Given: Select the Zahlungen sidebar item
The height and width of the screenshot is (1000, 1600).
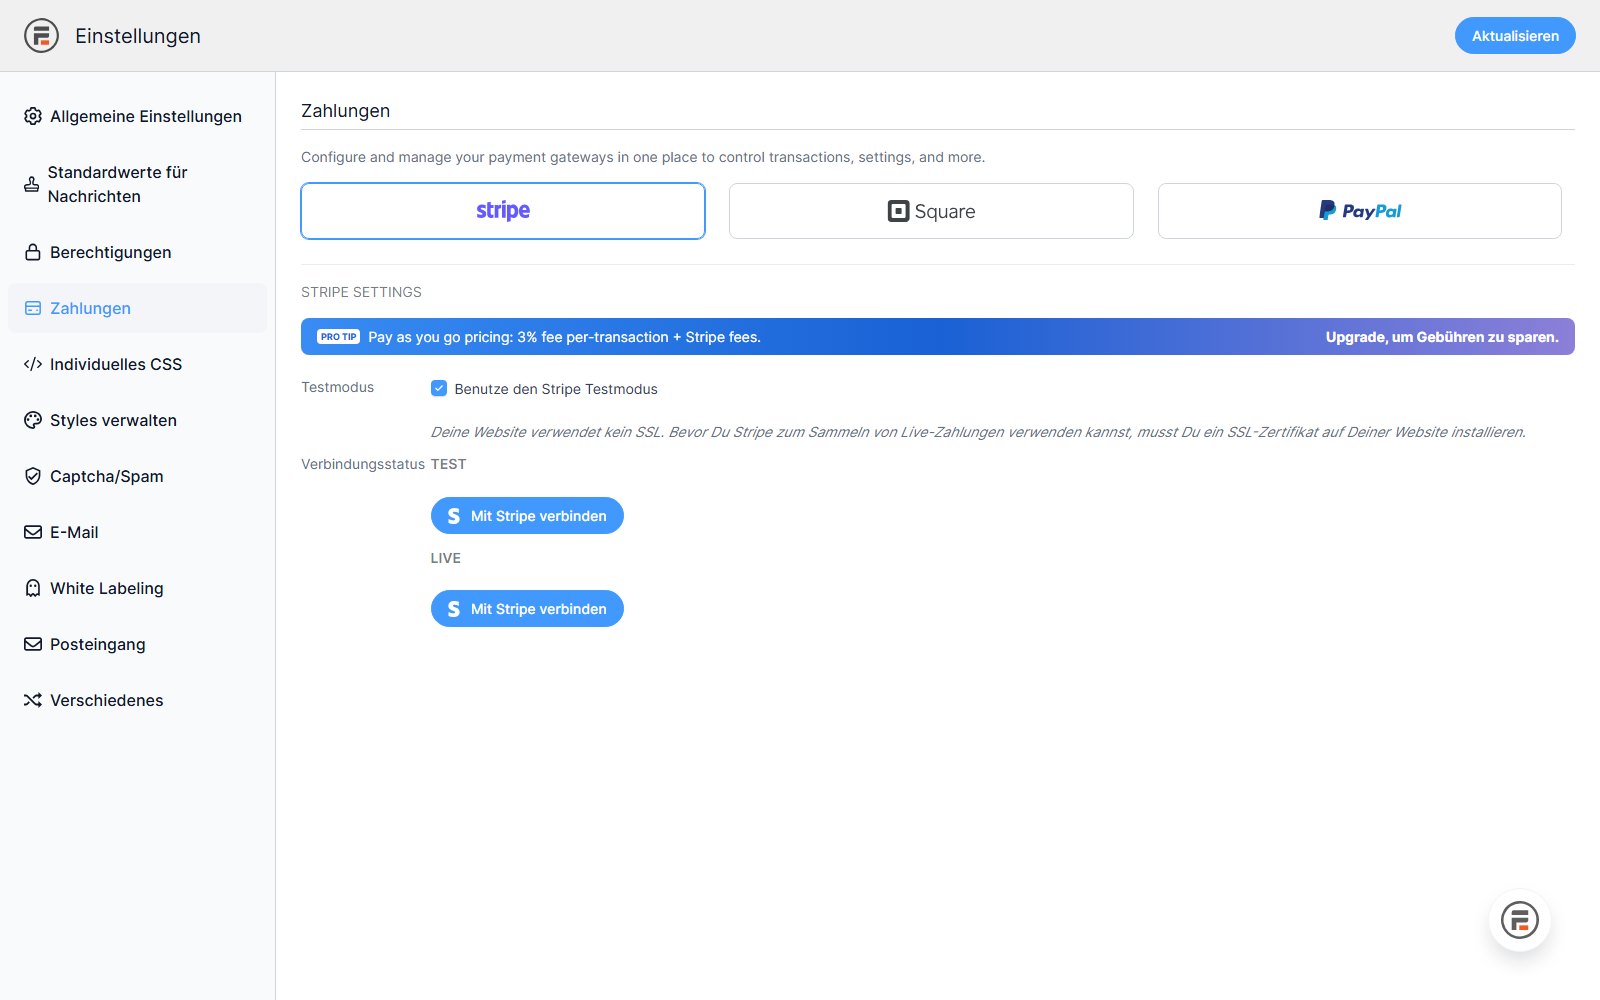Looking at the screenshot, I should 138,308.
